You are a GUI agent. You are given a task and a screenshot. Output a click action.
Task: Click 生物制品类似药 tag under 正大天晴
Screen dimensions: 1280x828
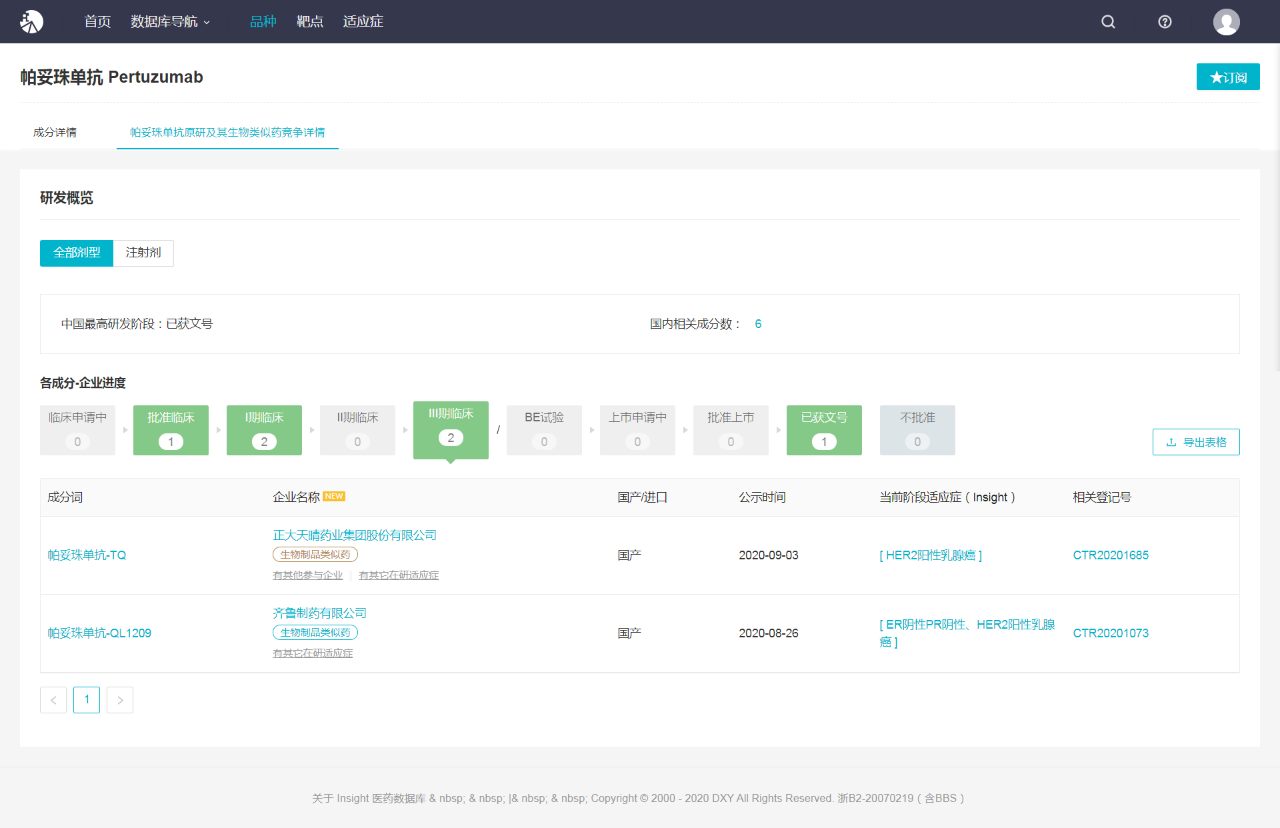[x=315, y=554]
